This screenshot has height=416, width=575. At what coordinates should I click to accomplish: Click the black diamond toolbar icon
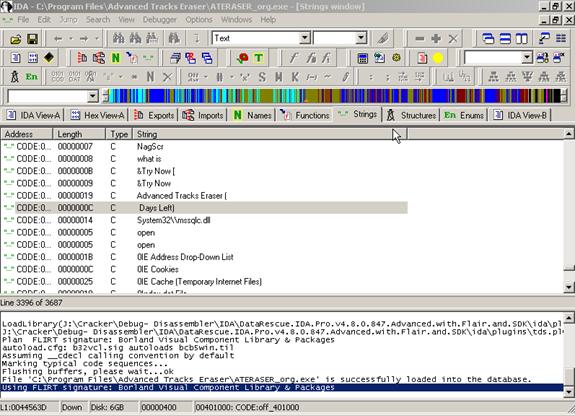(49, 58)
